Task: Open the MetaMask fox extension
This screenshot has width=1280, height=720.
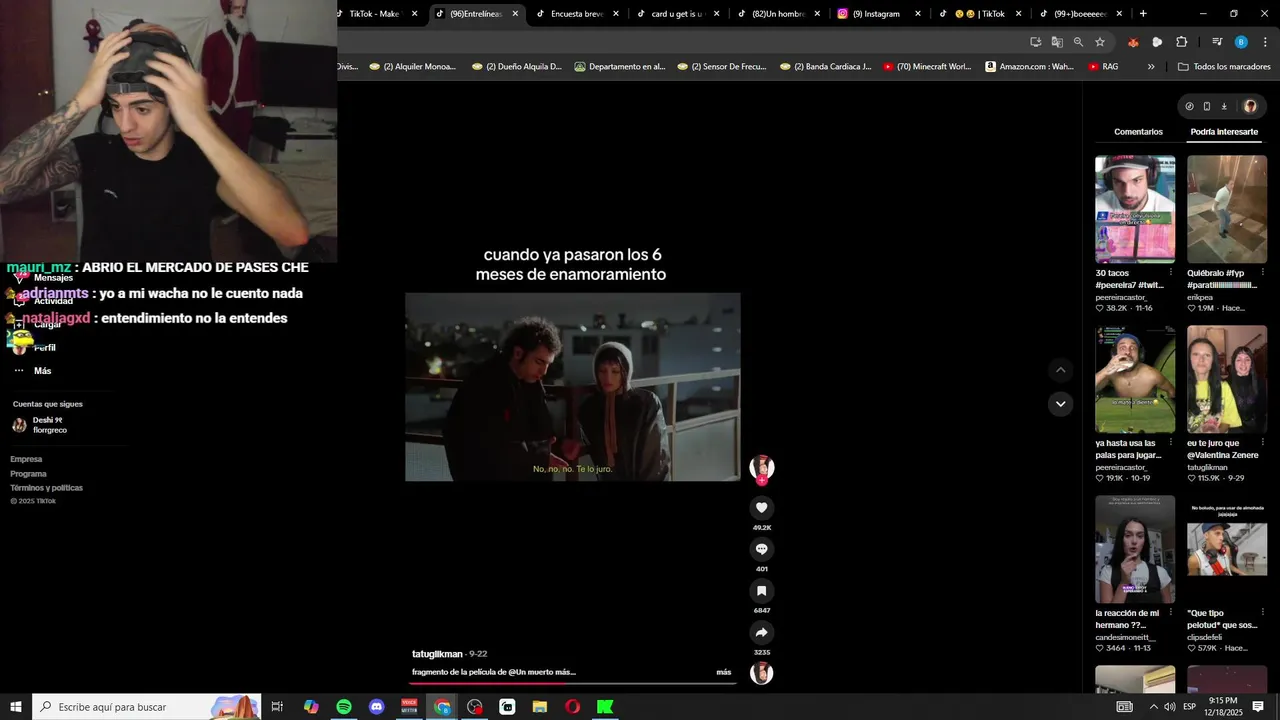Action: 1133,42
